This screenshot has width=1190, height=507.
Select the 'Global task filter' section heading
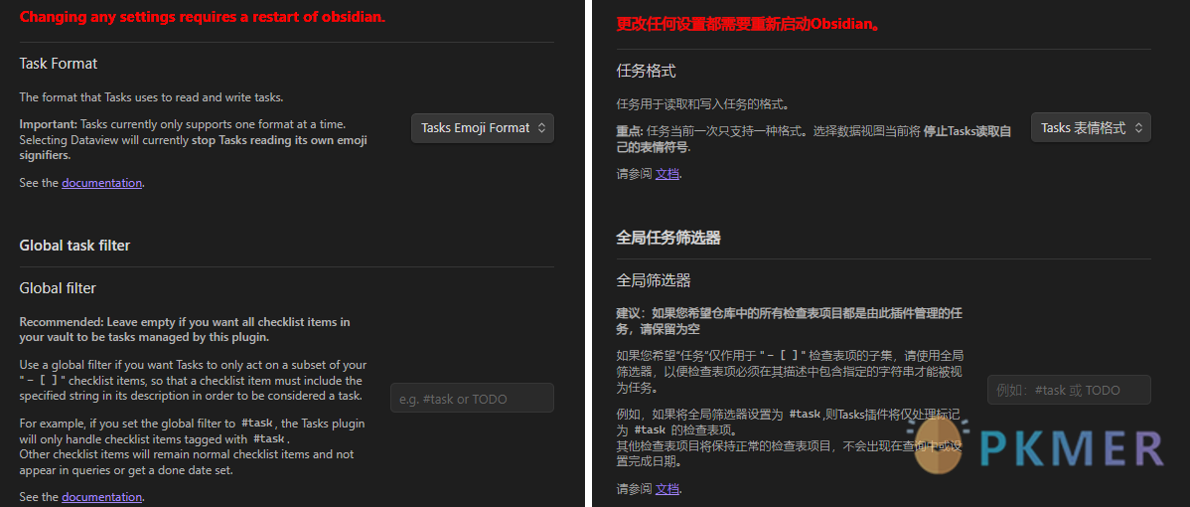74,245
